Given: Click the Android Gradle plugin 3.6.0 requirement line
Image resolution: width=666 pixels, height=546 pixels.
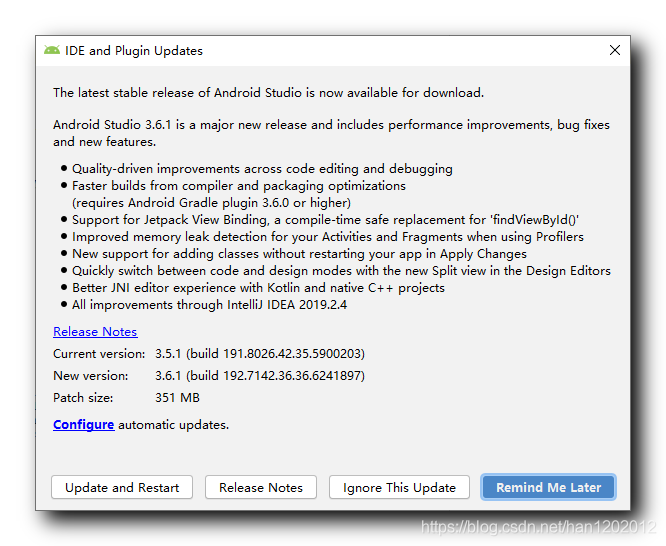Looking at the screenshot, I should [211, 203].
